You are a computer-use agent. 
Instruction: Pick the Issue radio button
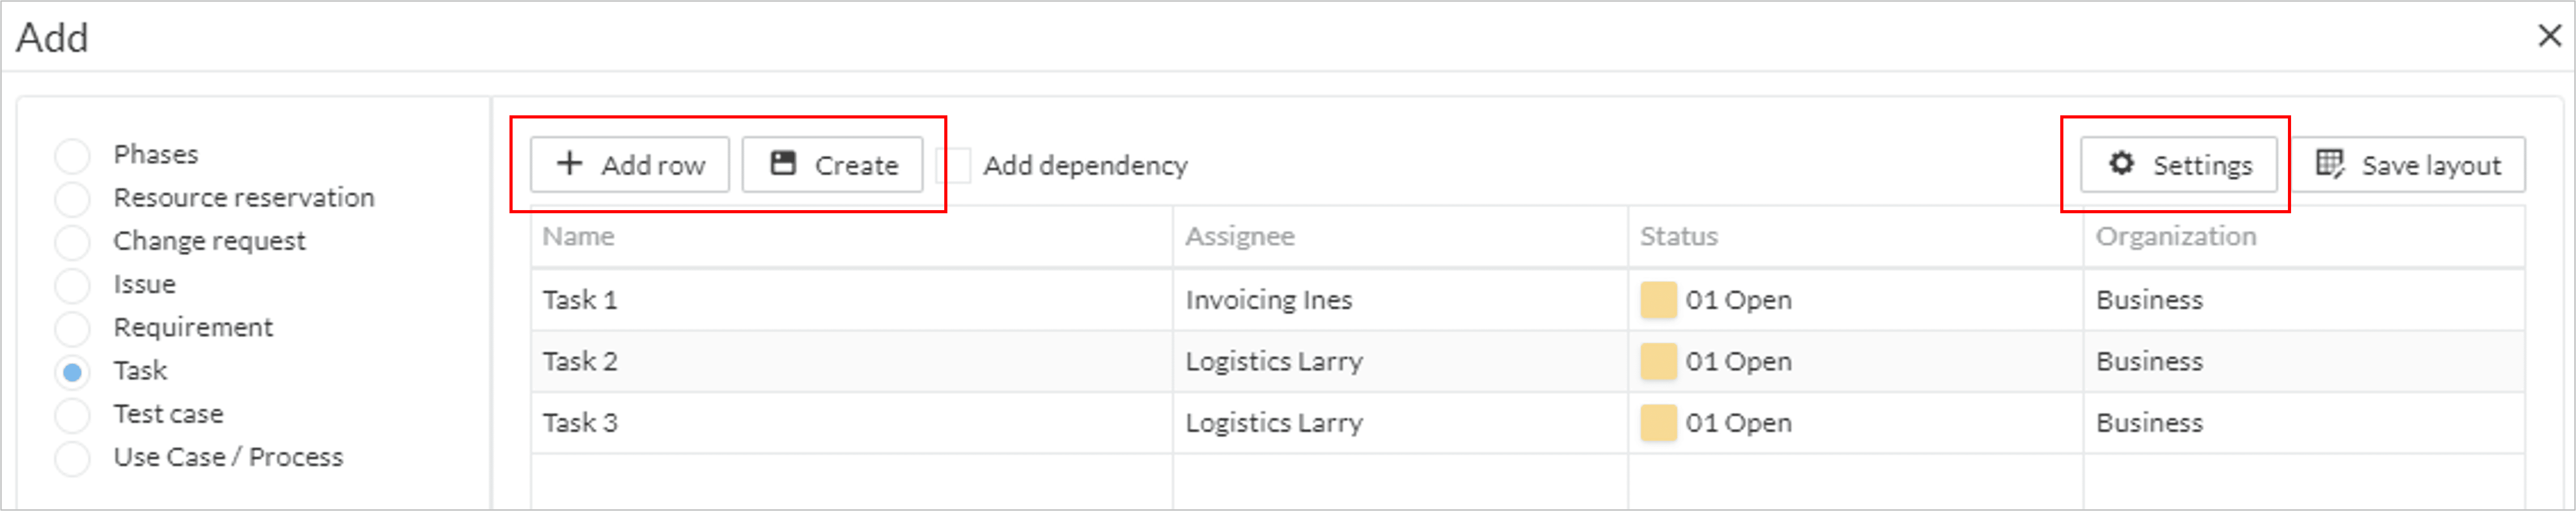(72, 285)
